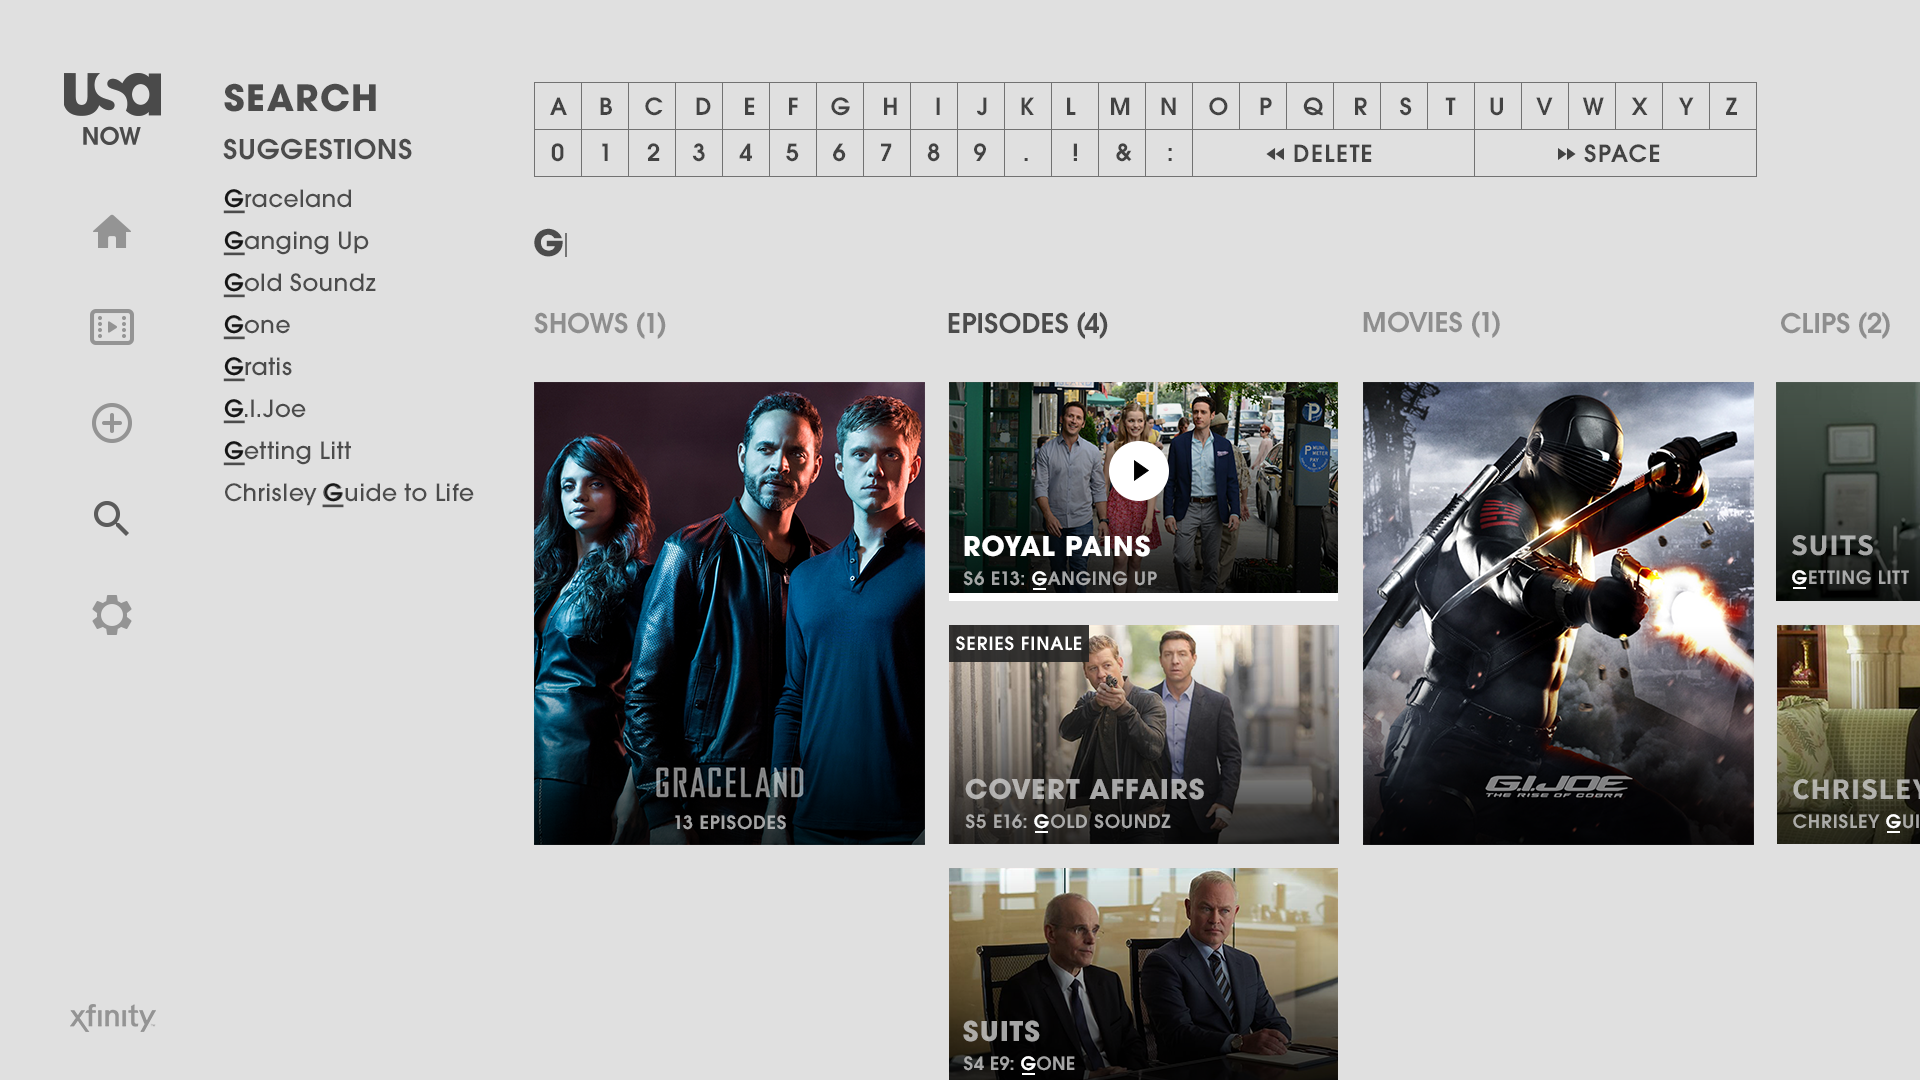Click the letter Q key

coord(1310,106)
